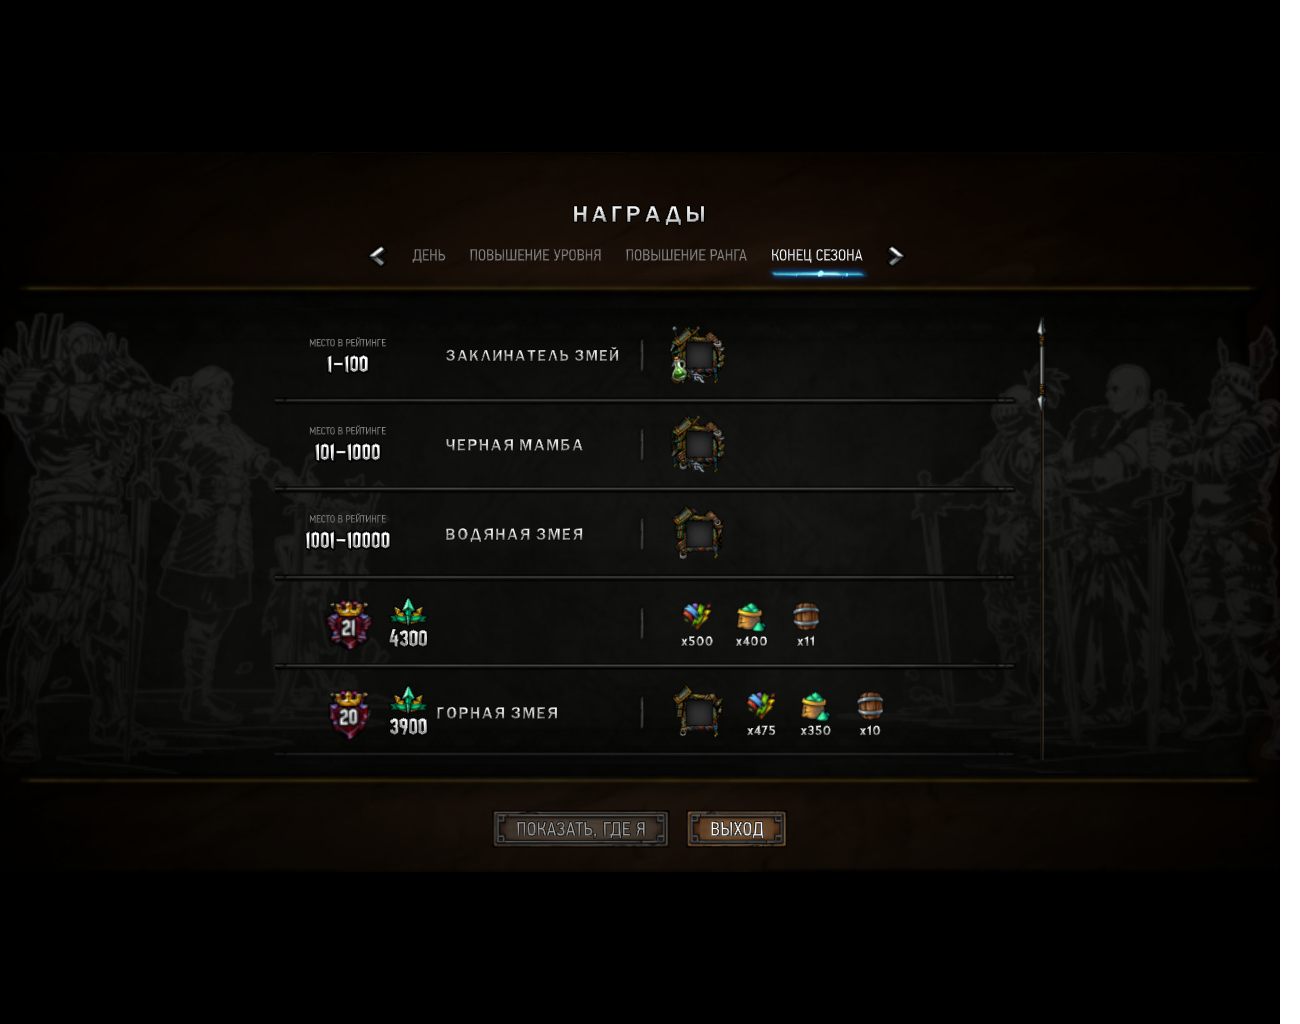This screenshot has height=1024, width=1300.
Task: Click the Водяная змея frame reward icon
Action: pos(697,534)
